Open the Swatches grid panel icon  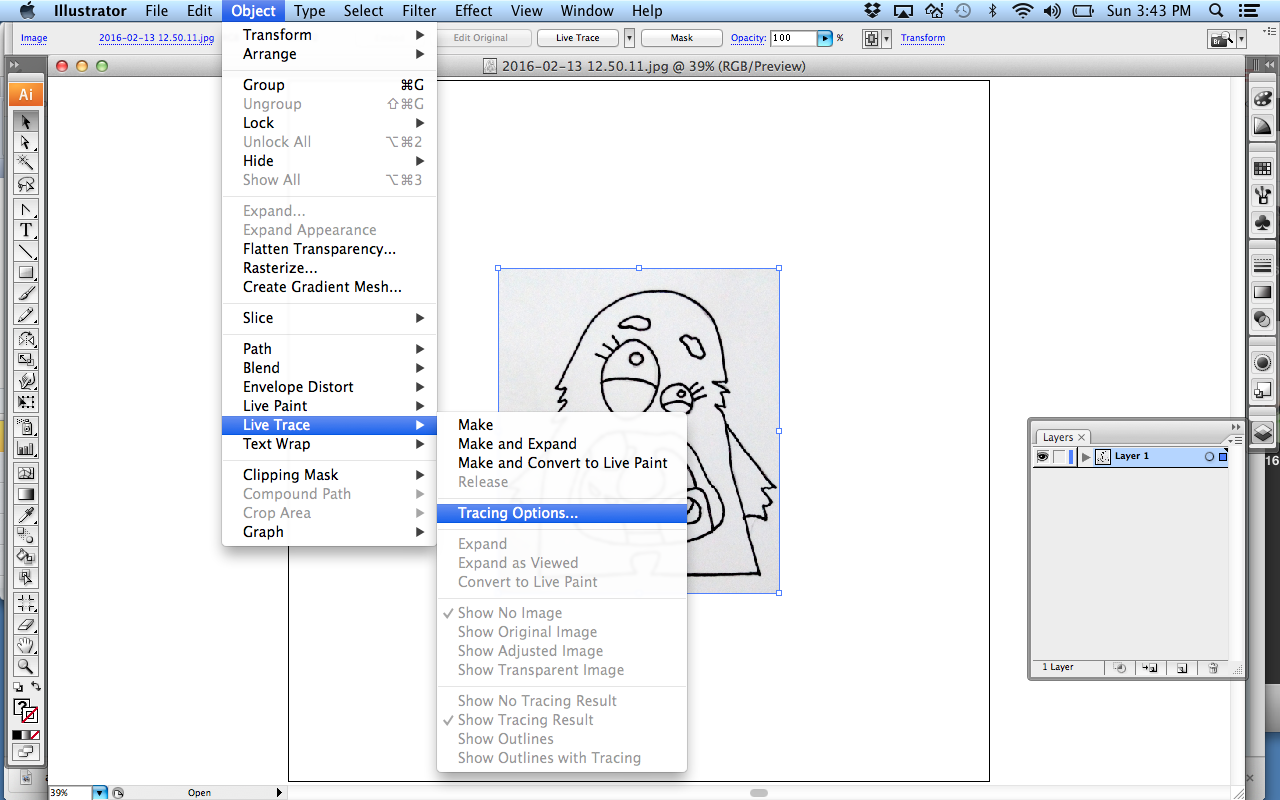coord(1262,168)
